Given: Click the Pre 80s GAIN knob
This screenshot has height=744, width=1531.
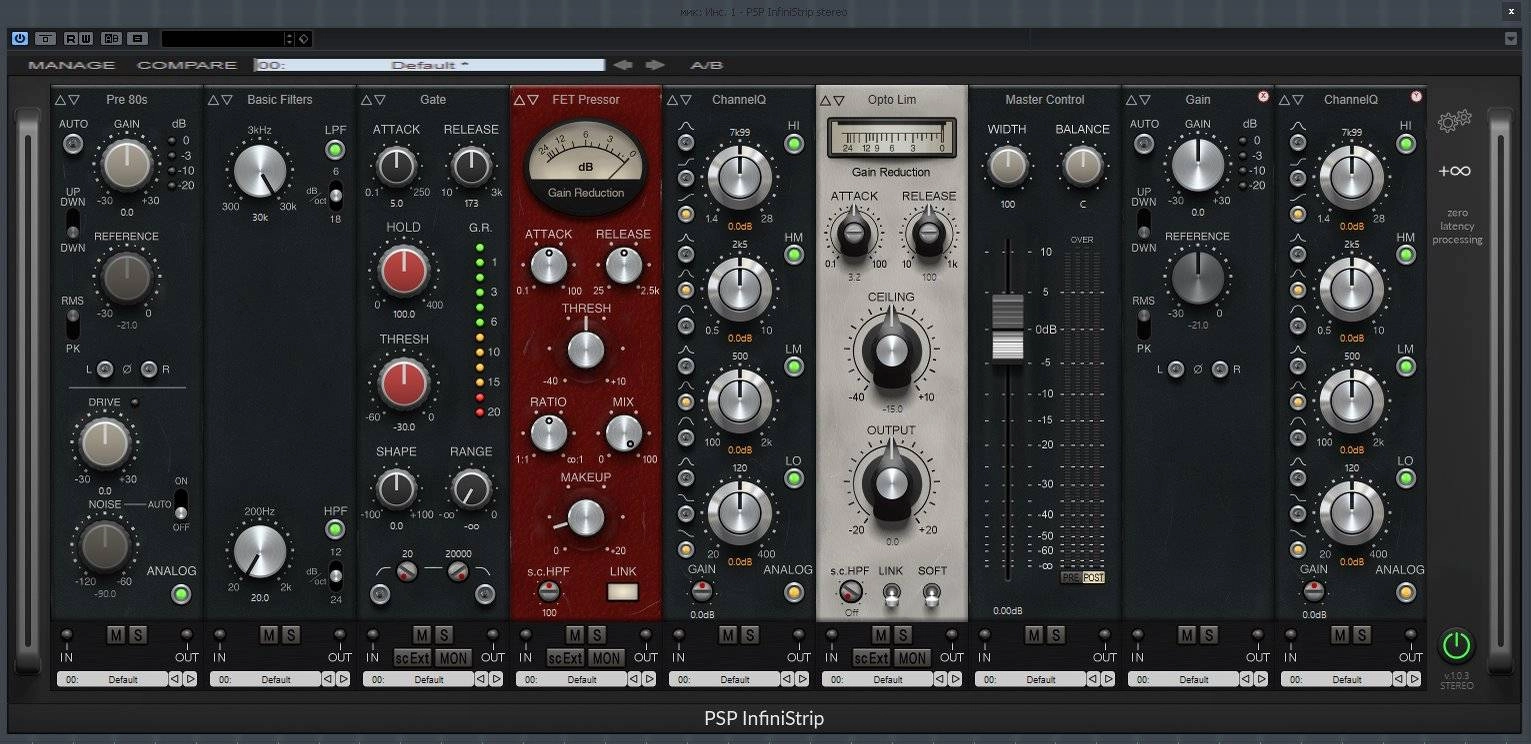Looking at the screenshot, I should 128,164.
